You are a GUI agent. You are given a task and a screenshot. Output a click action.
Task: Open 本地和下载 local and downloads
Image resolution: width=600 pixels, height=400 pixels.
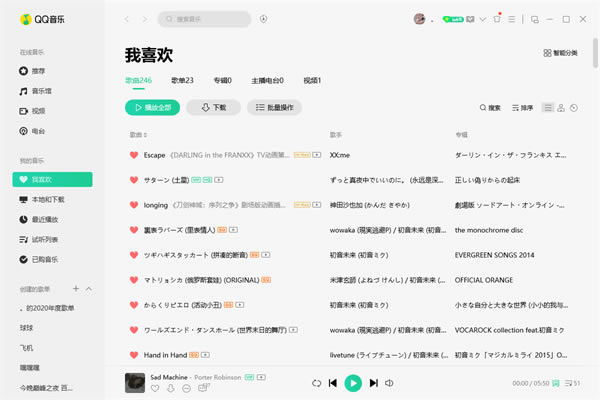point(42,199)
